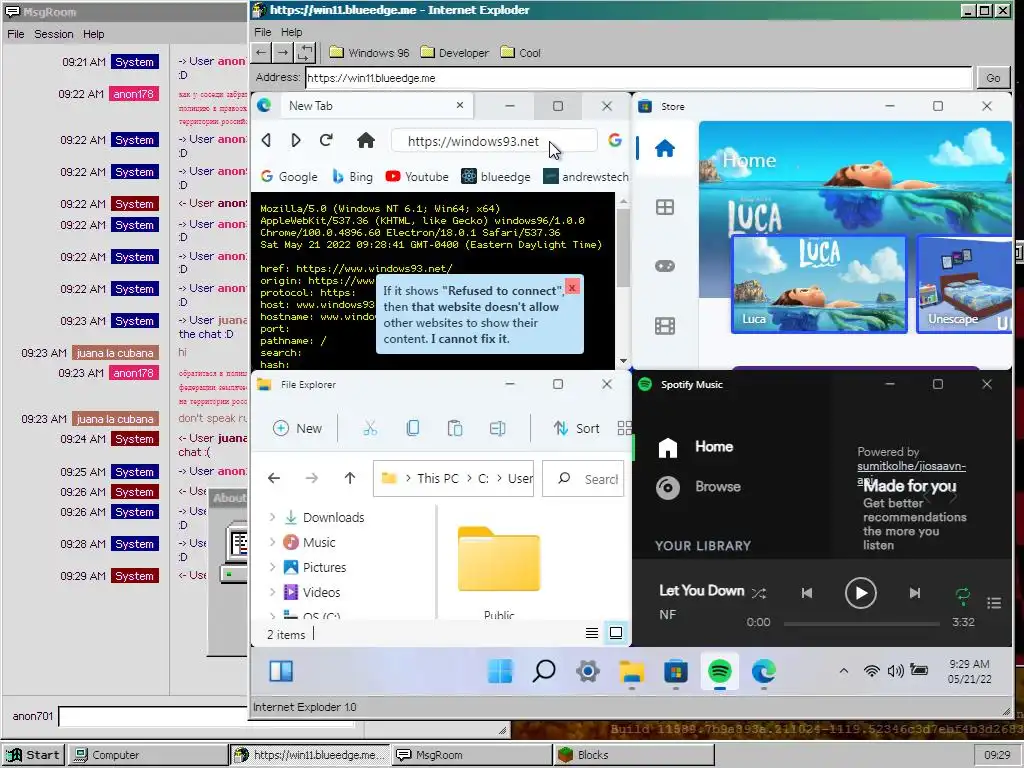This screenshot has height=768, width=1024.
Task: Toggle repeat in Spotify player
Action: [x=963, y=594]
